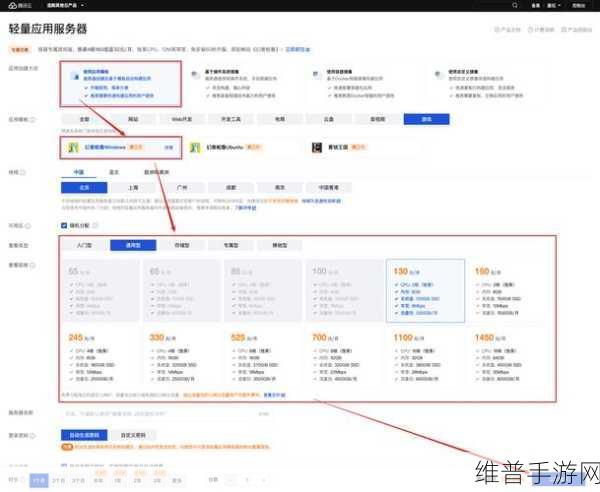Image resolution: width=600 pixels, height=492 pixels.
Task: Choose the 南京 city button
Action: [x=280, y=188]
